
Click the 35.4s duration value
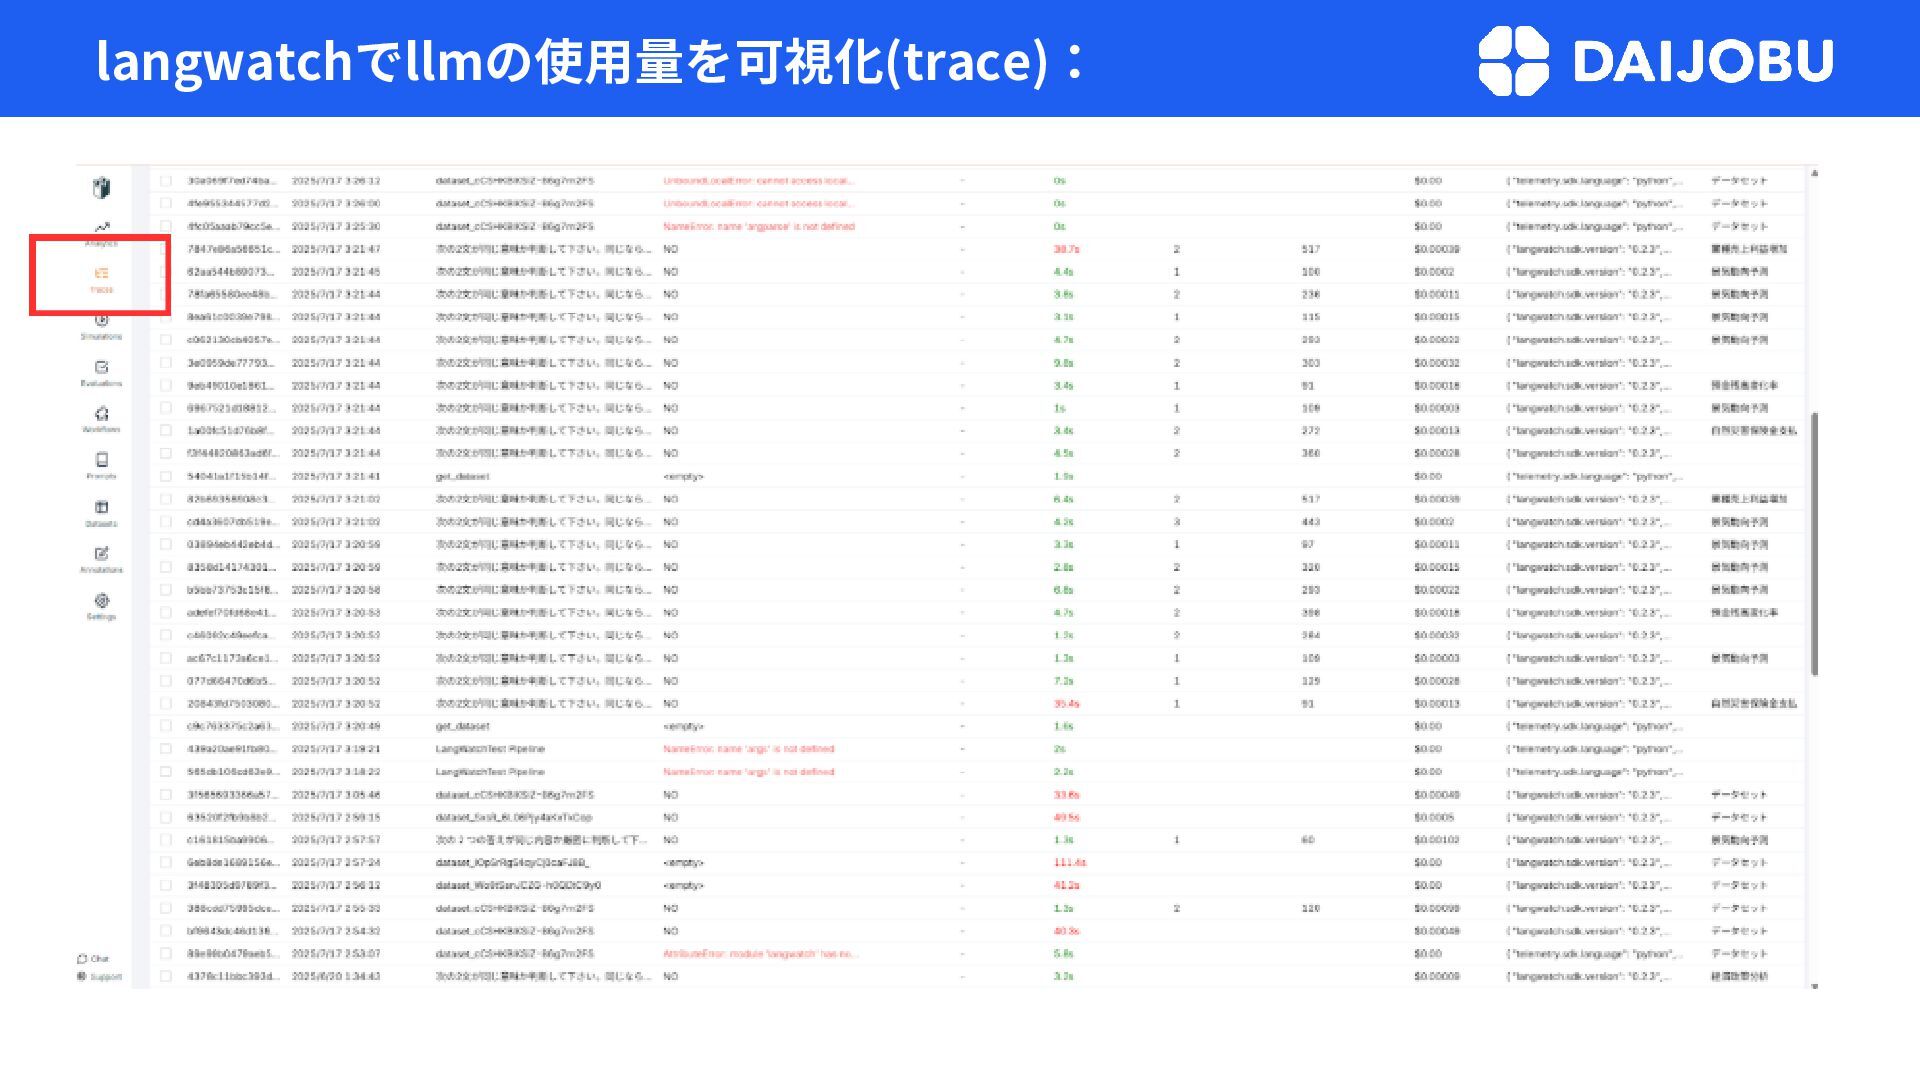pyautogui.click(x=1066, y=703)
